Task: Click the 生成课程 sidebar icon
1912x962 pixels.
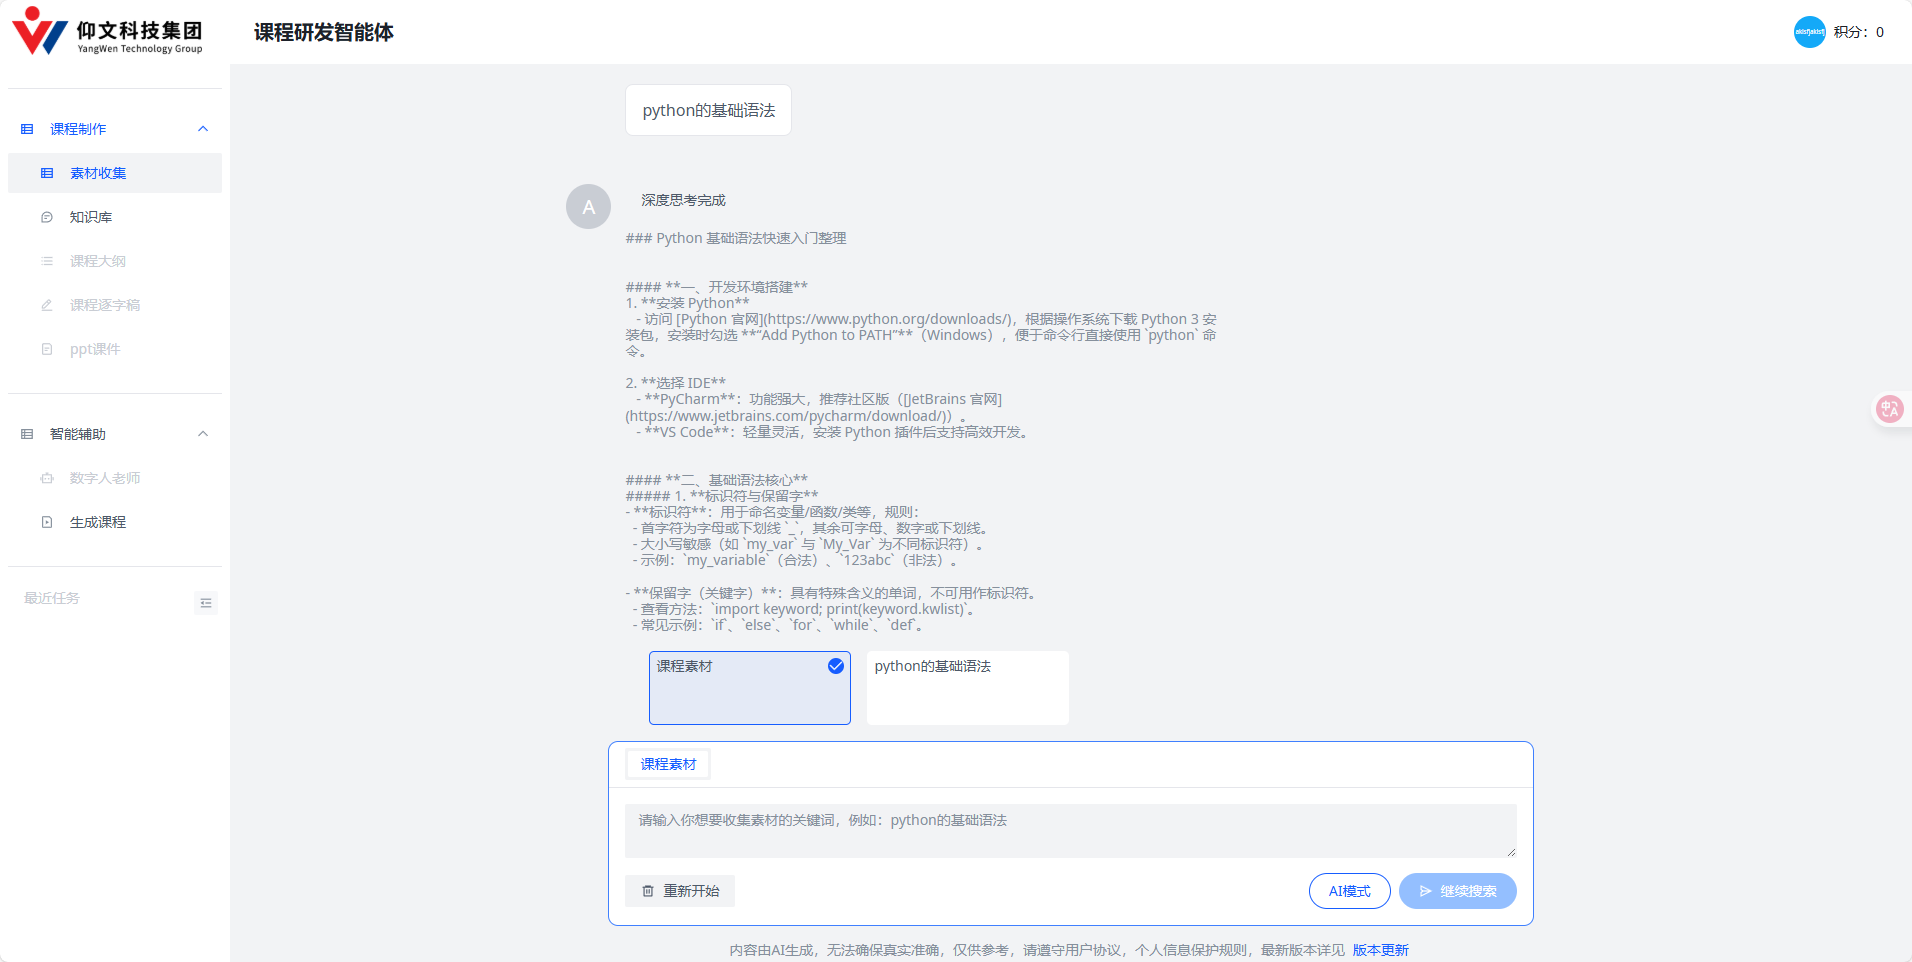Action: click(x=46, y=521)
